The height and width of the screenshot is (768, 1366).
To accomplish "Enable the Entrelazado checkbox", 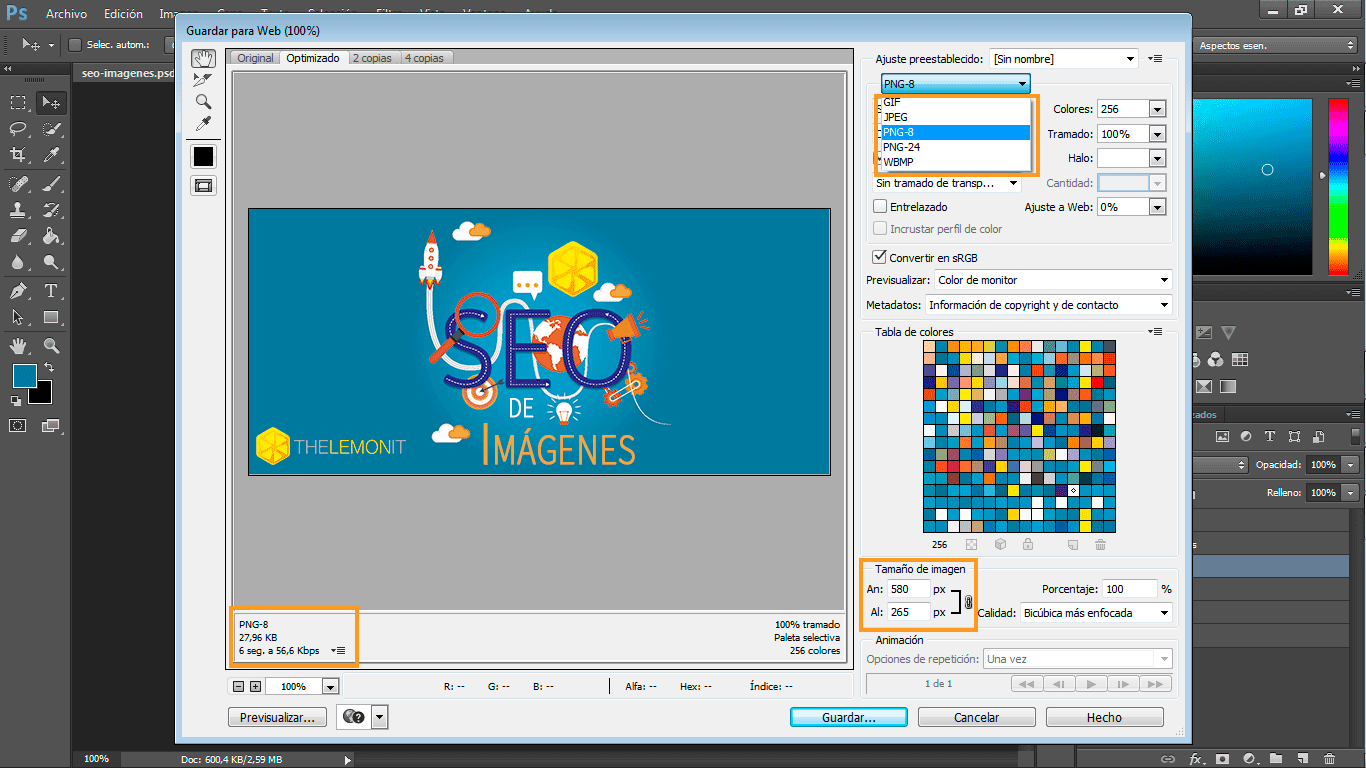I will click(x=880, y=207).
